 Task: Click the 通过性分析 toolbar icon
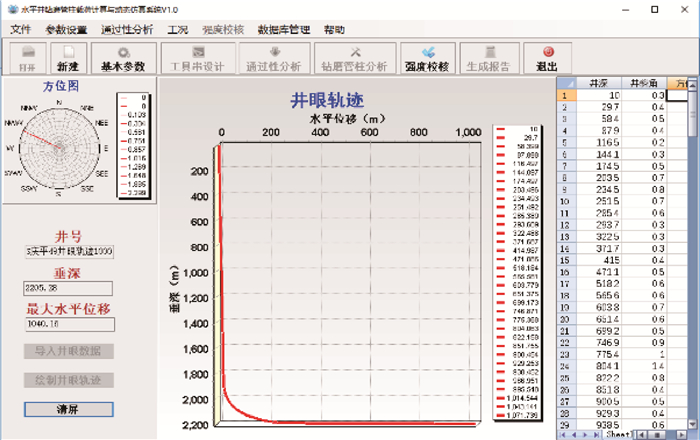click(271, 56)
